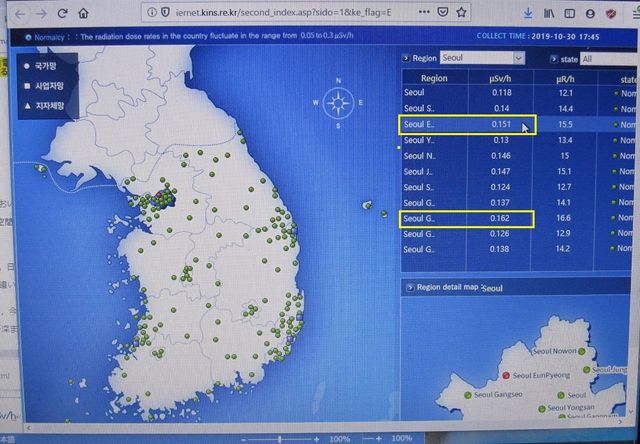
Task: Click the µSv/h column header
Action: [501, 77]
